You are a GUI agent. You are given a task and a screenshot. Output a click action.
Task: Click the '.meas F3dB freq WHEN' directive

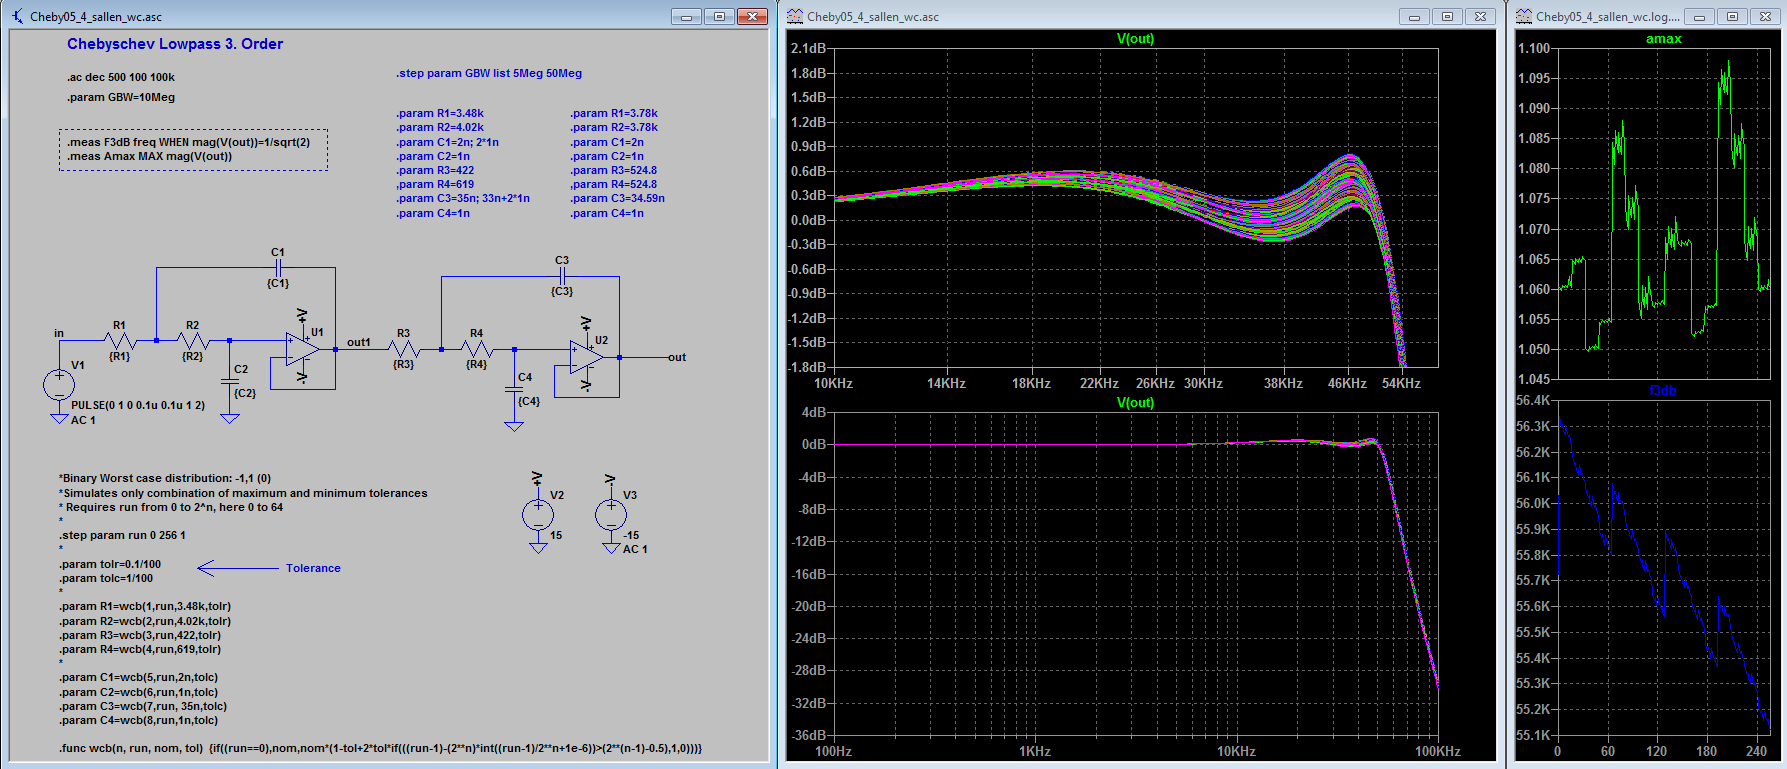point(189,142)
